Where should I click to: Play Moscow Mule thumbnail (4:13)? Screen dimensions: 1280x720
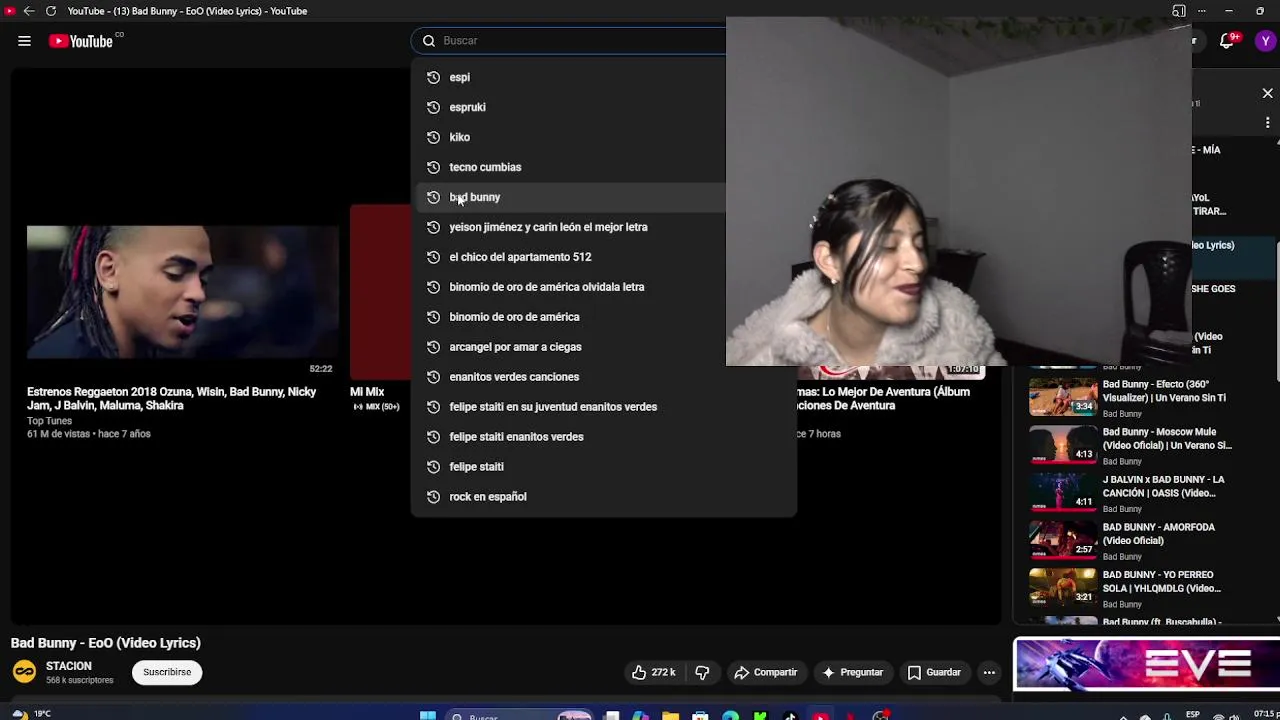(1063, 444)
